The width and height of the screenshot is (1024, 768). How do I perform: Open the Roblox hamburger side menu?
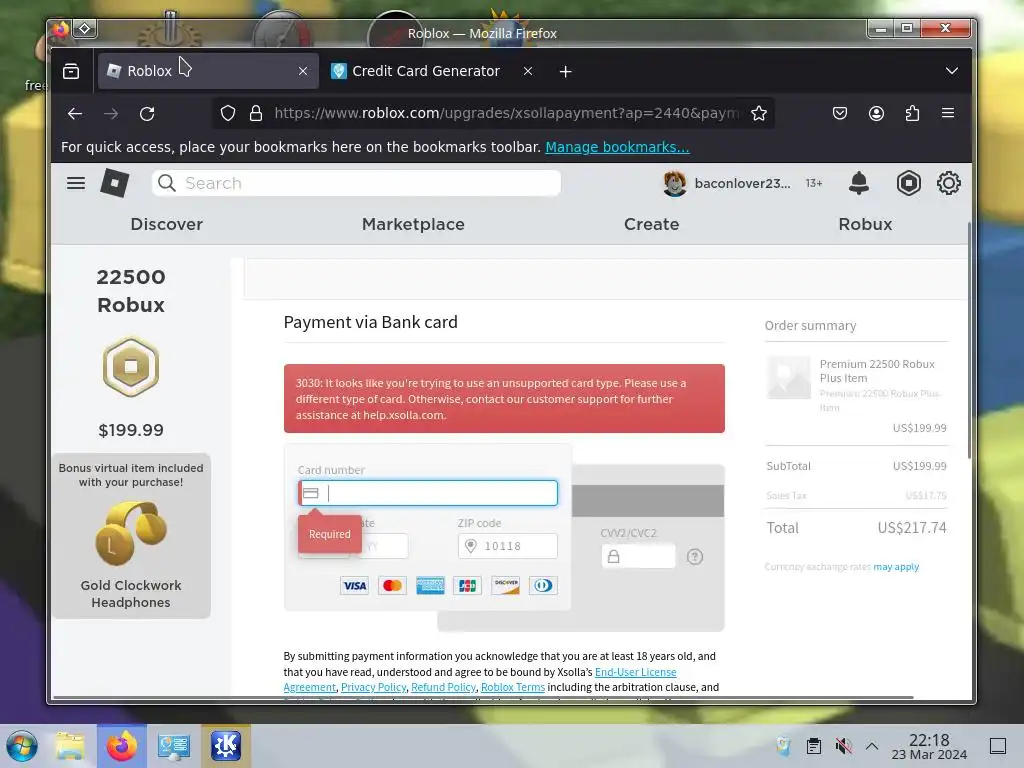tap(76, 184)
